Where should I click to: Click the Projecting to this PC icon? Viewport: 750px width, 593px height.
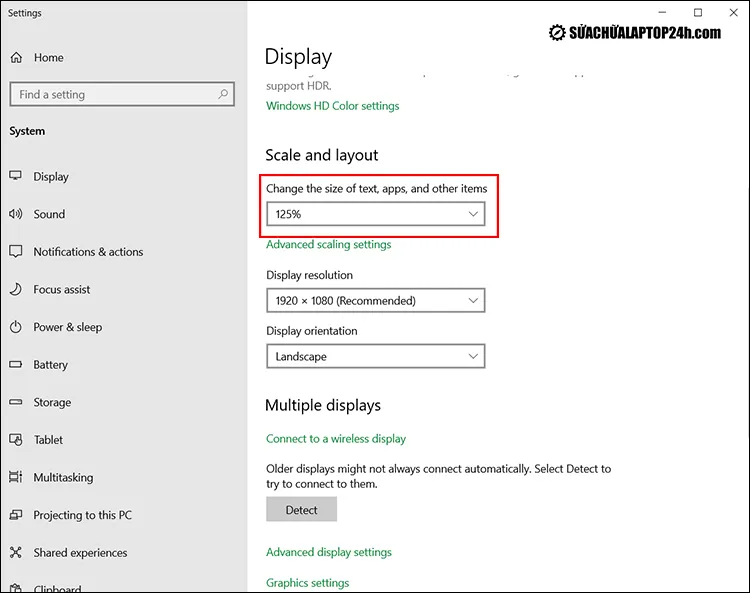(x=16, y=515)
